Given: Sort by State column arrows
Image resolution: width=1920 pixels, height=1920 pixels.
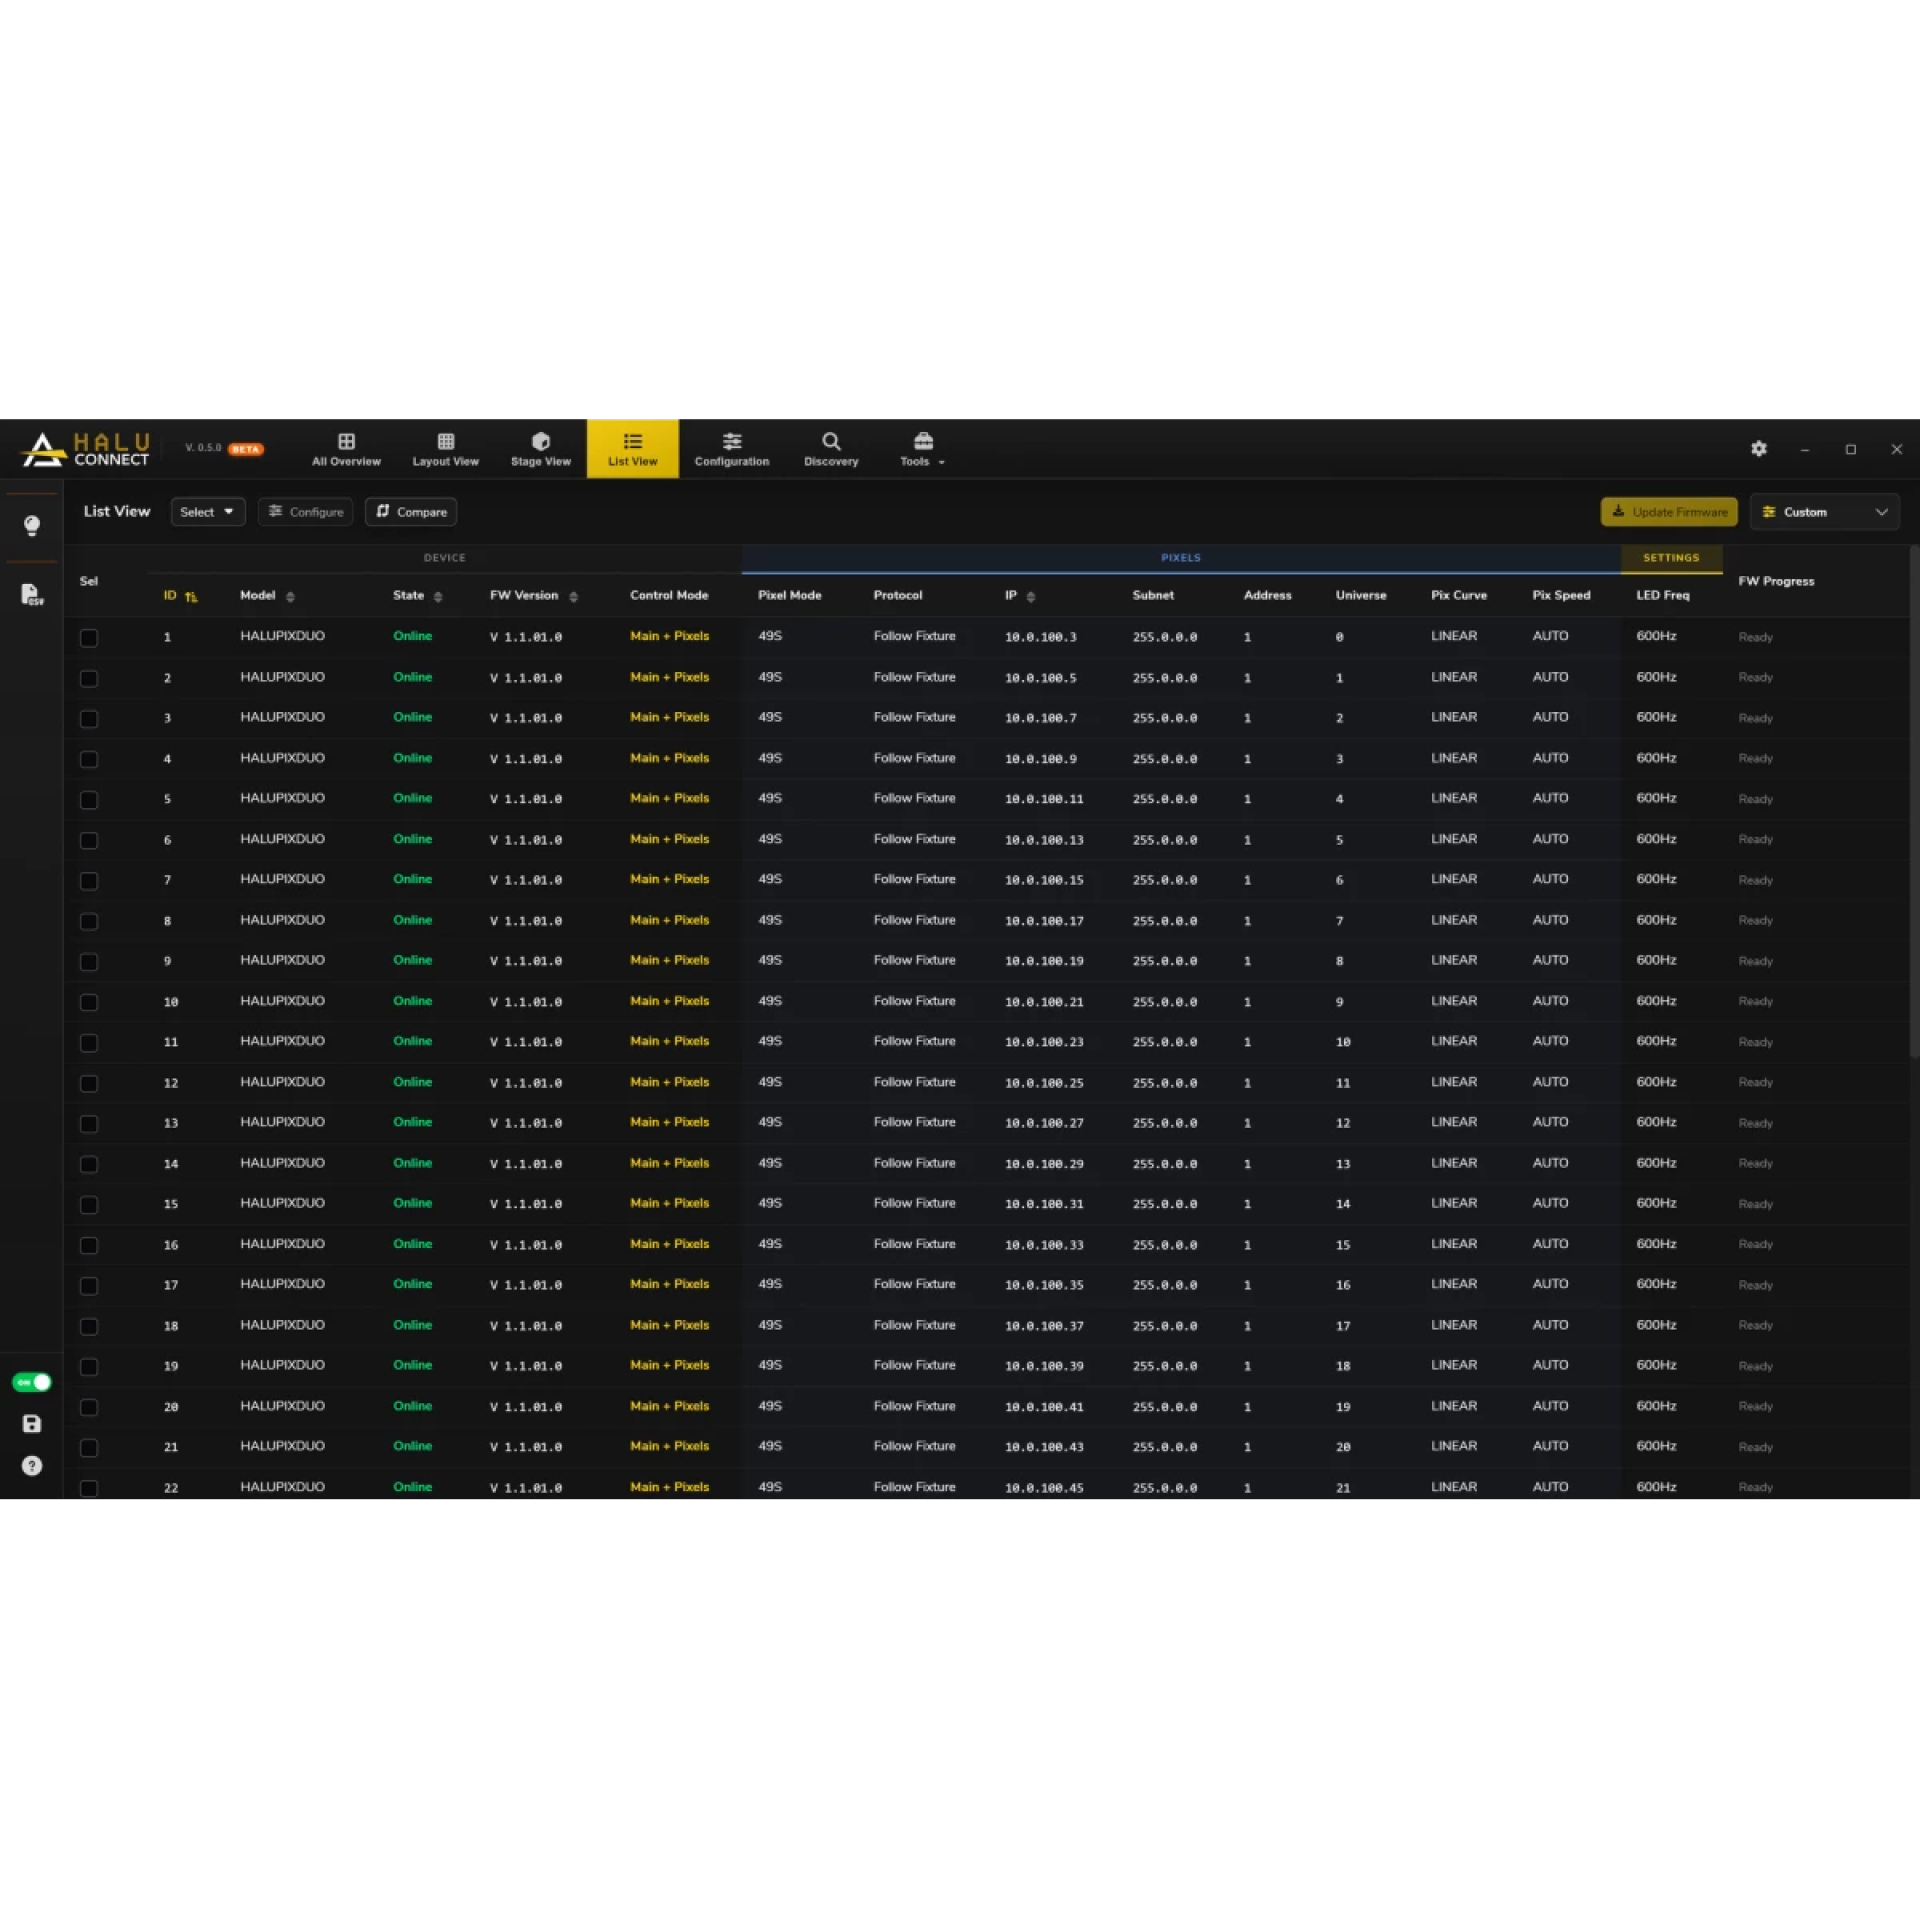Looking at the screenshot, I should 438,597.
